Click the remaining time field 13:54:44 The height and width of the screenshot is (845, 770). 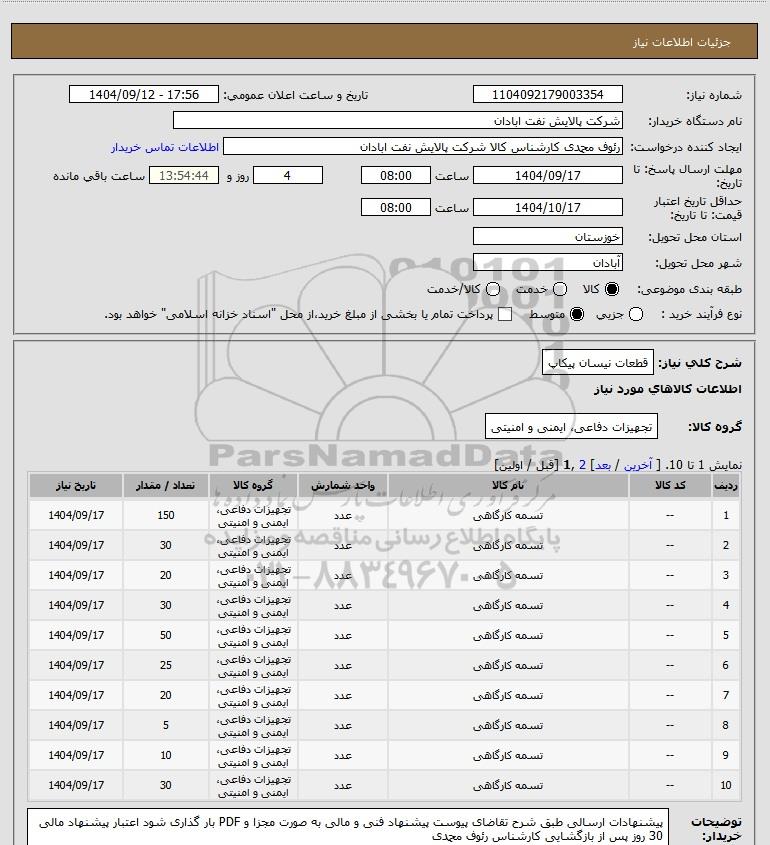pos(184,175)
